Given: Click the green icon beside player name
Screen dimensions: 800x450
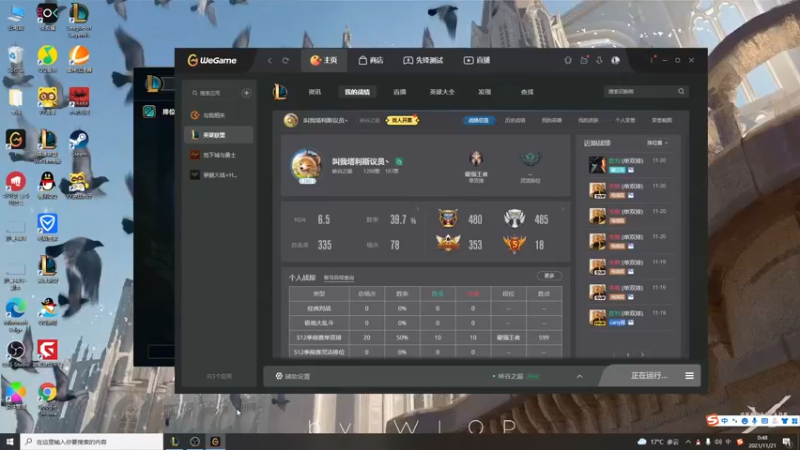Looking at the screenshot, I should point(399,162).
